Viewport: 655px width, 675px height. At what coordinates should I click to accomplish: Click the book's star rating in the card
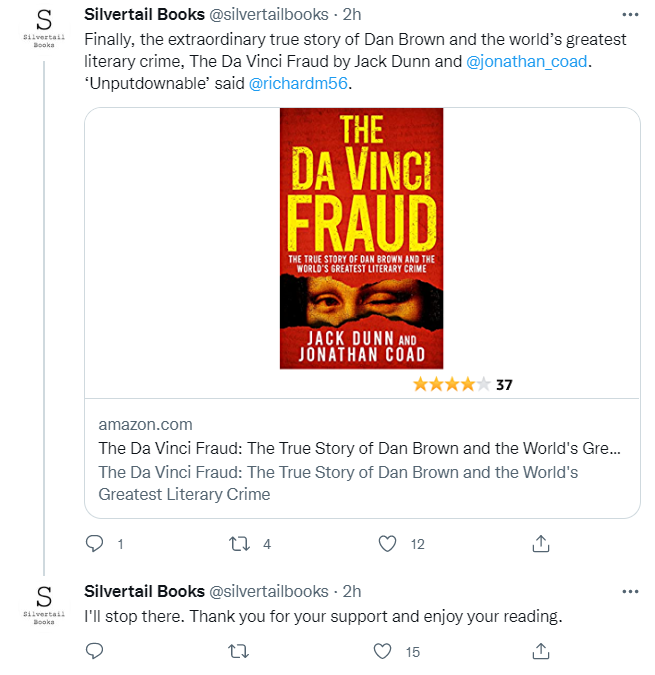pos(452,384)
